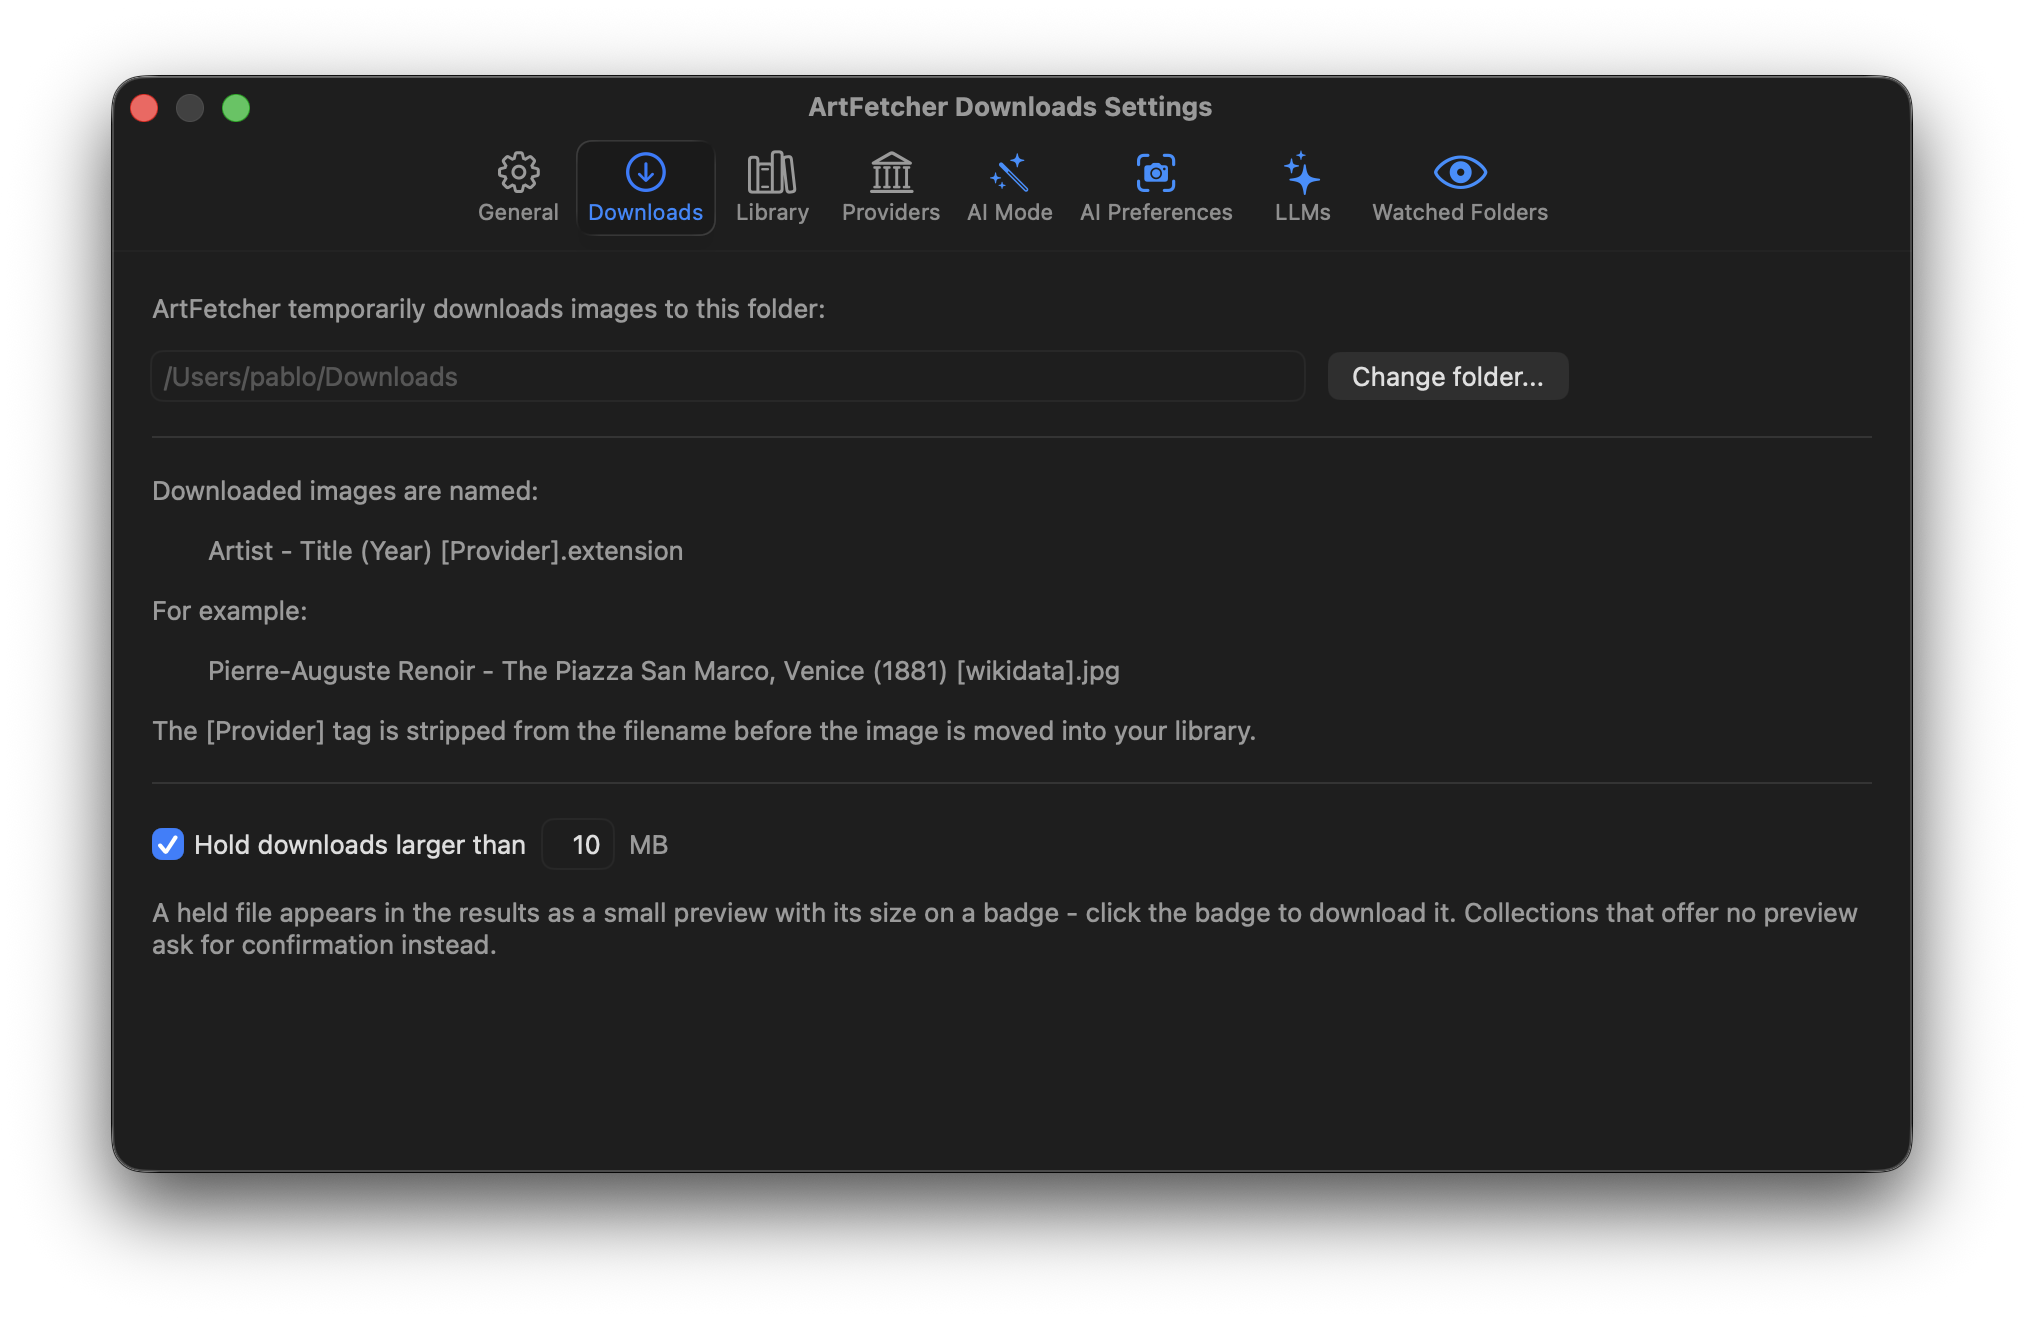Open the Library books icon
This screenshot has height=1320, width=2024.
click(772, 173)
